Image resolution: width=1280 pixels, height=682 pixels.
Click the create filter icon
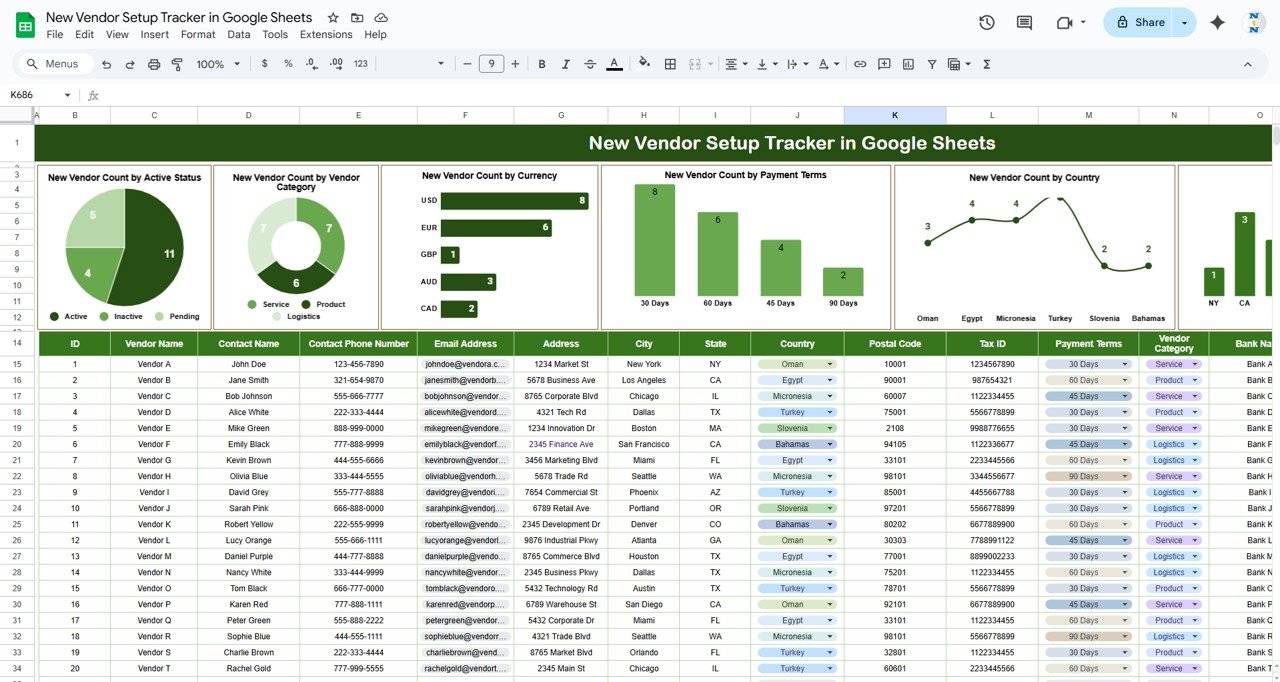coord(932,64)
